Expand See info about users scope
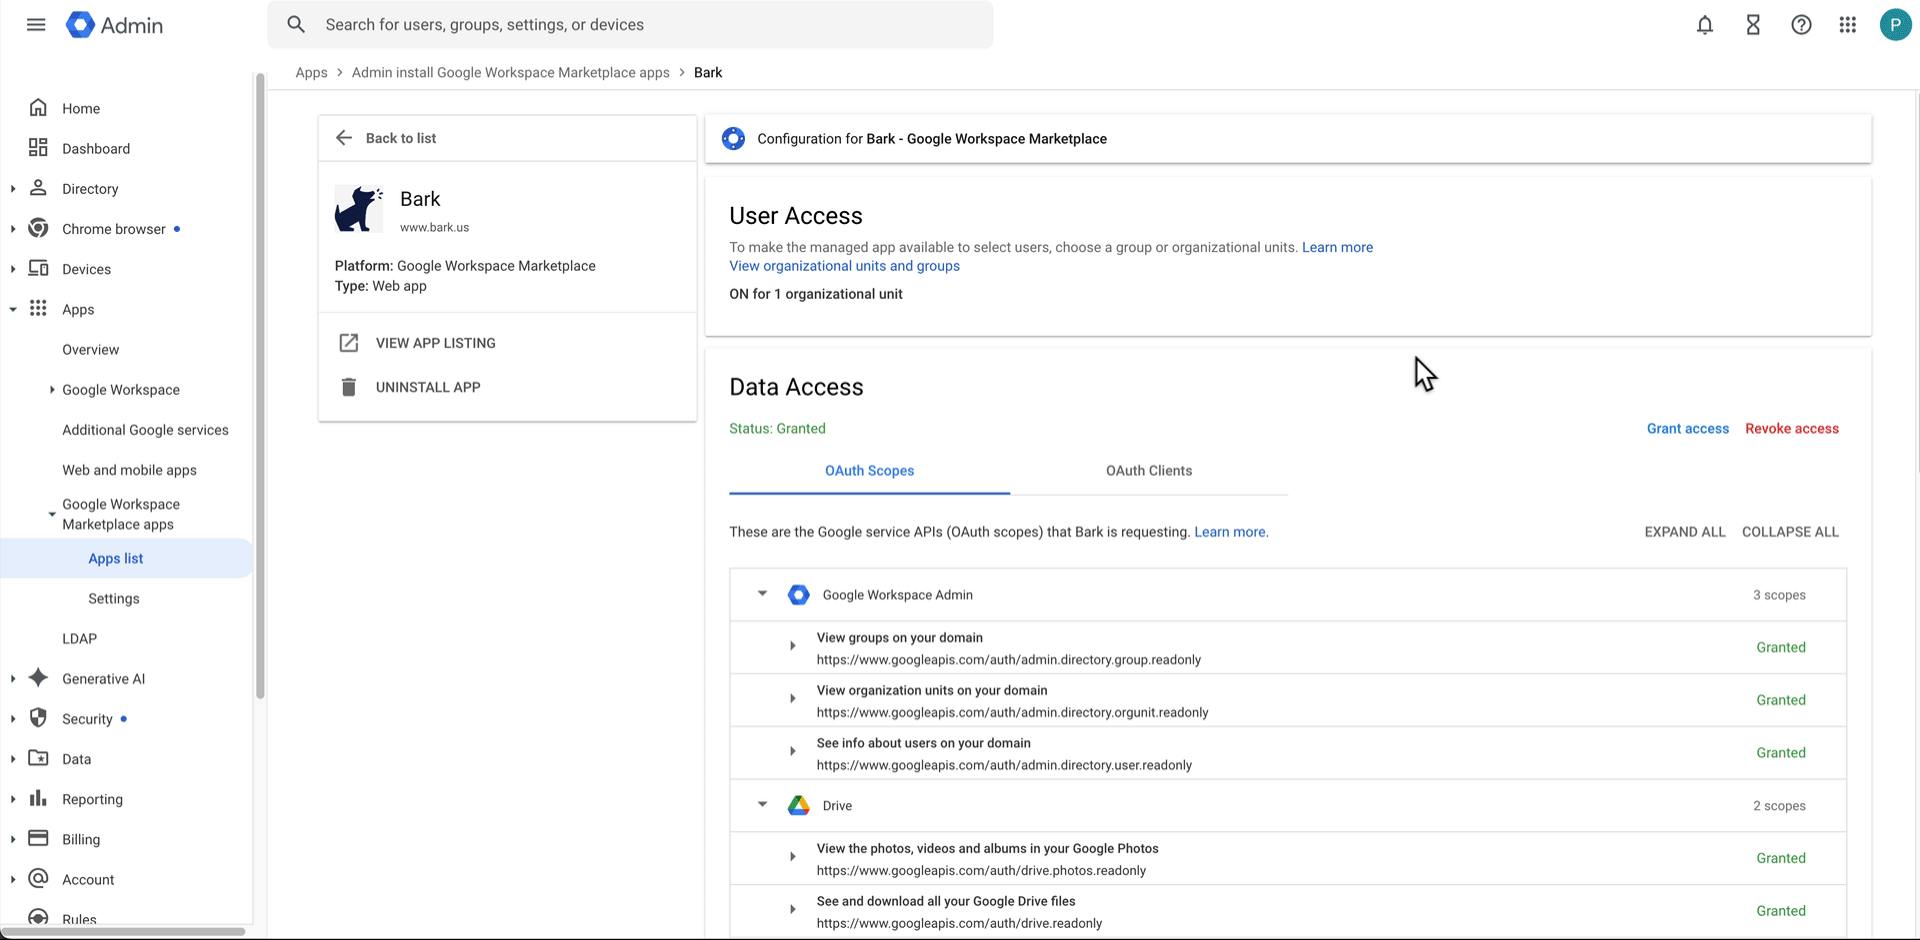The width and height of the screenshot is (1920, 940). 793,752
